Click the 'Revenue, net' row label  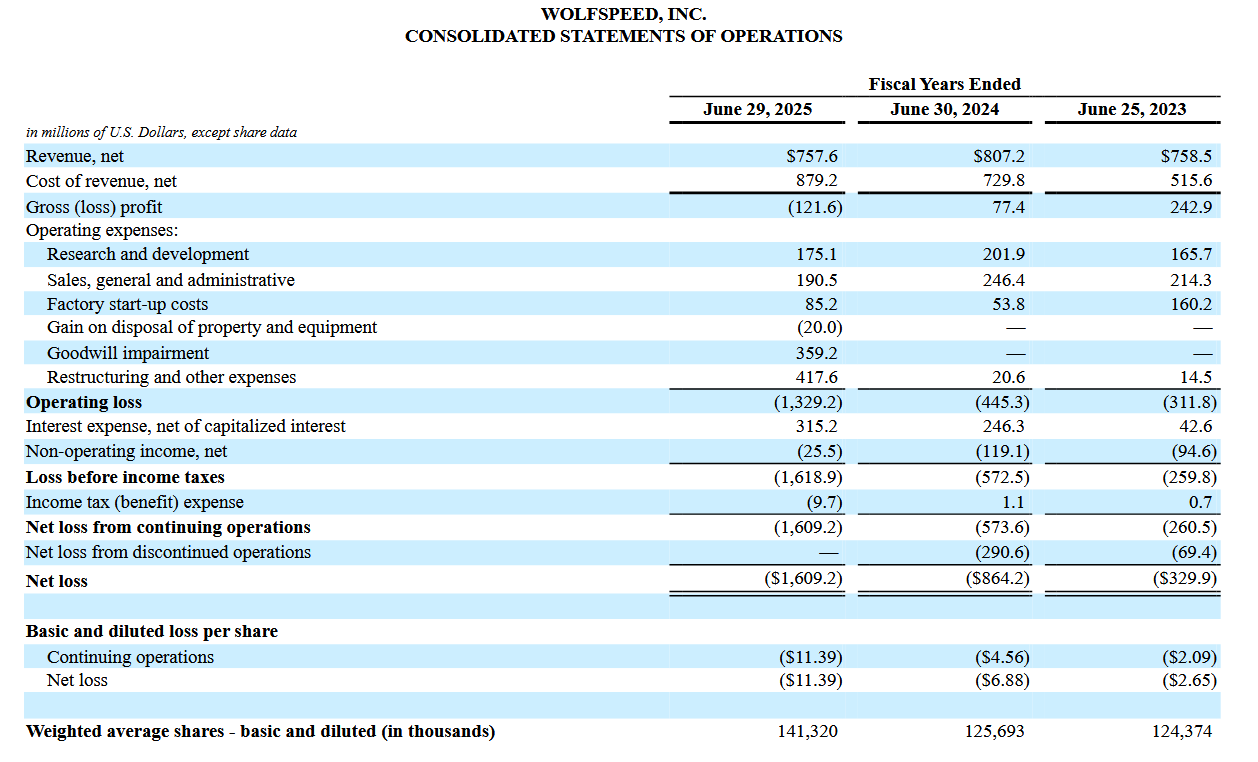click(75, 156)
